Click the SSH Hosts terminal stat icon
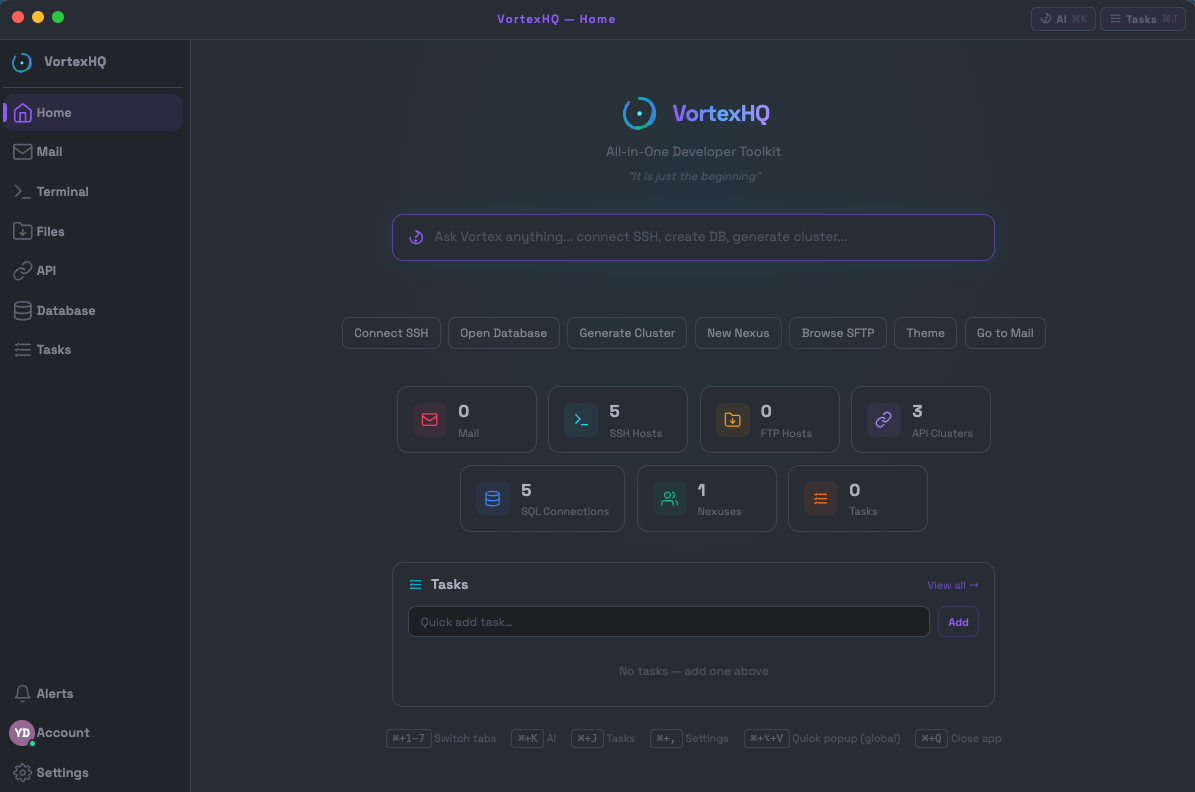1195x792 pixels. click(x=581, y=420)
